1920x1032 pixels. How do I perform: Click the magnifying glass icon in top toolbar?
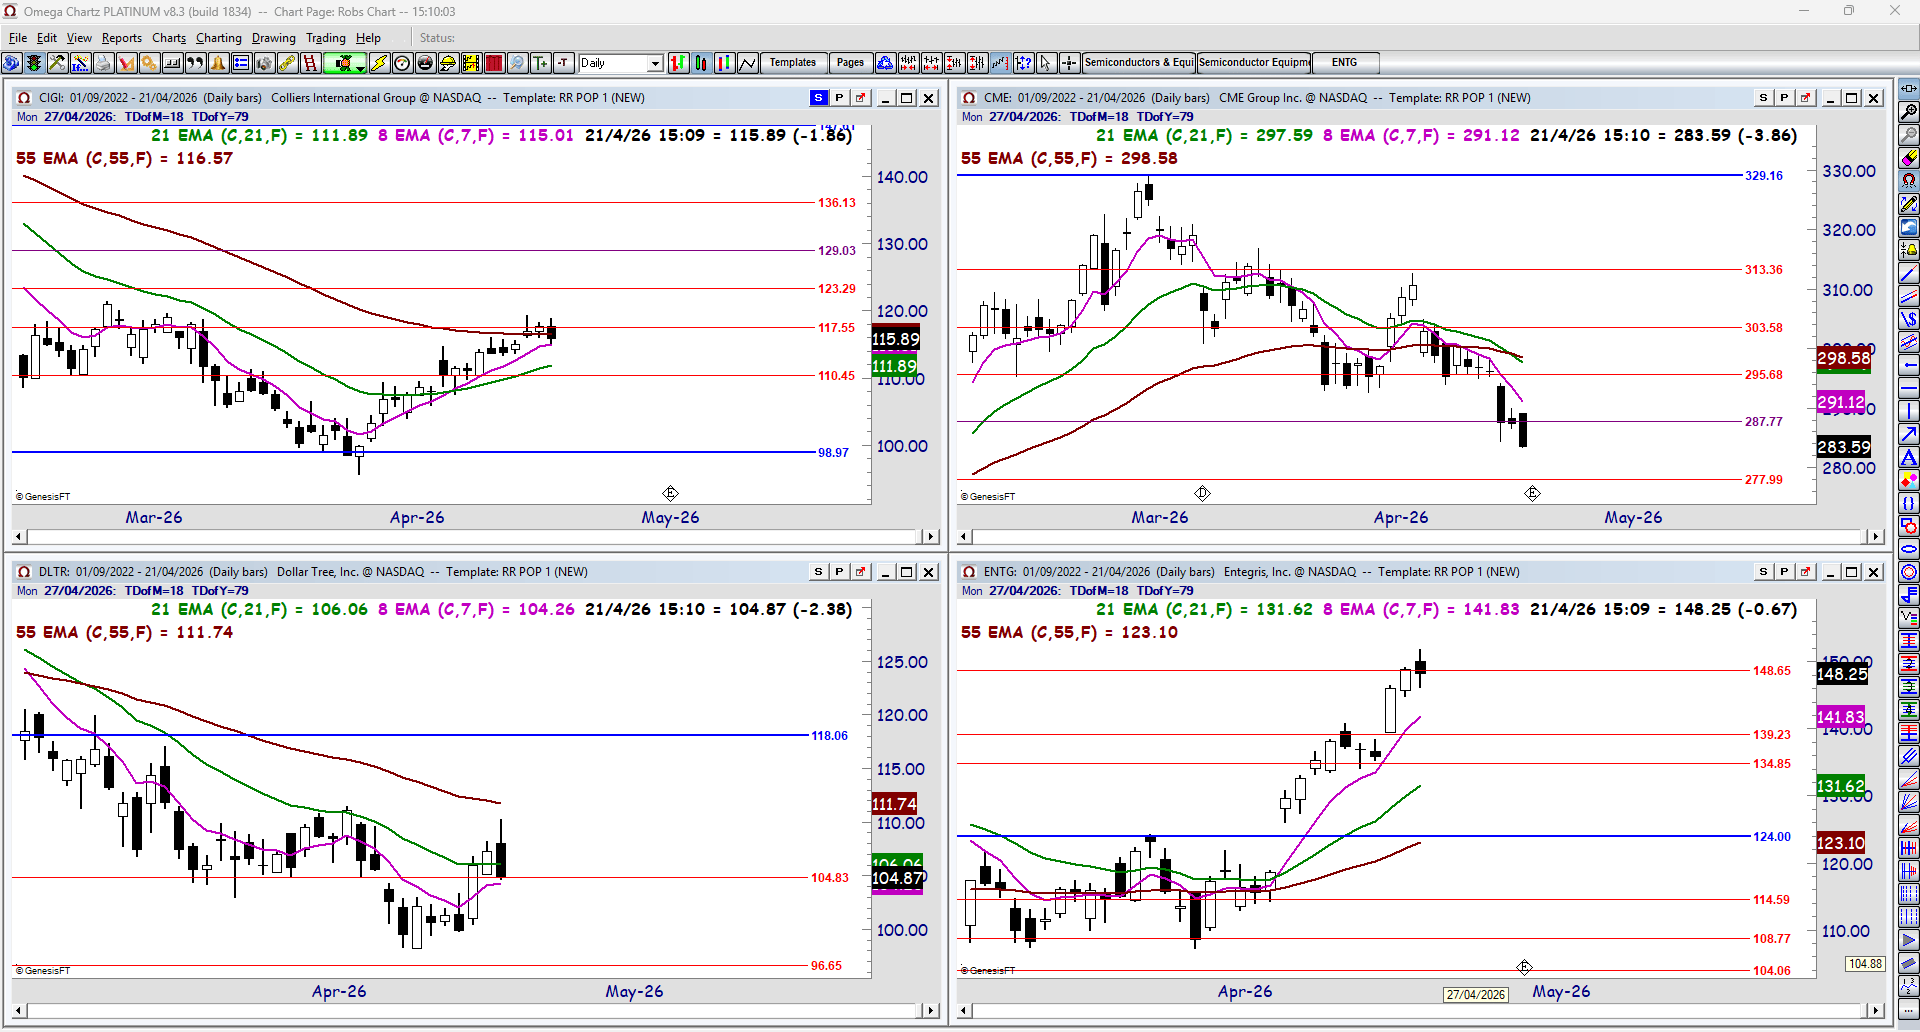(x=517, y=63)
